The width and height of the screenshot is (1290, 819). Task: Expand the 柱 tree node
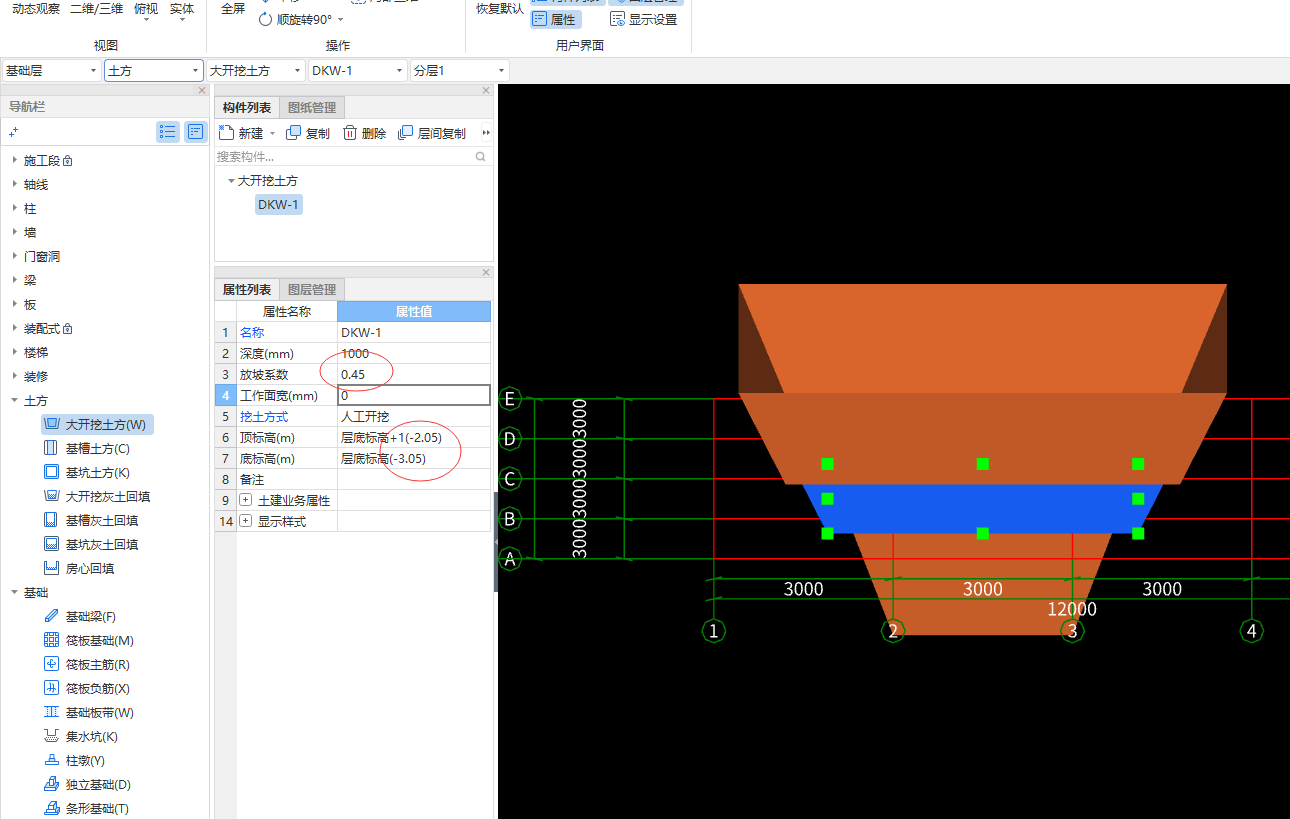[x=14, y=209]
